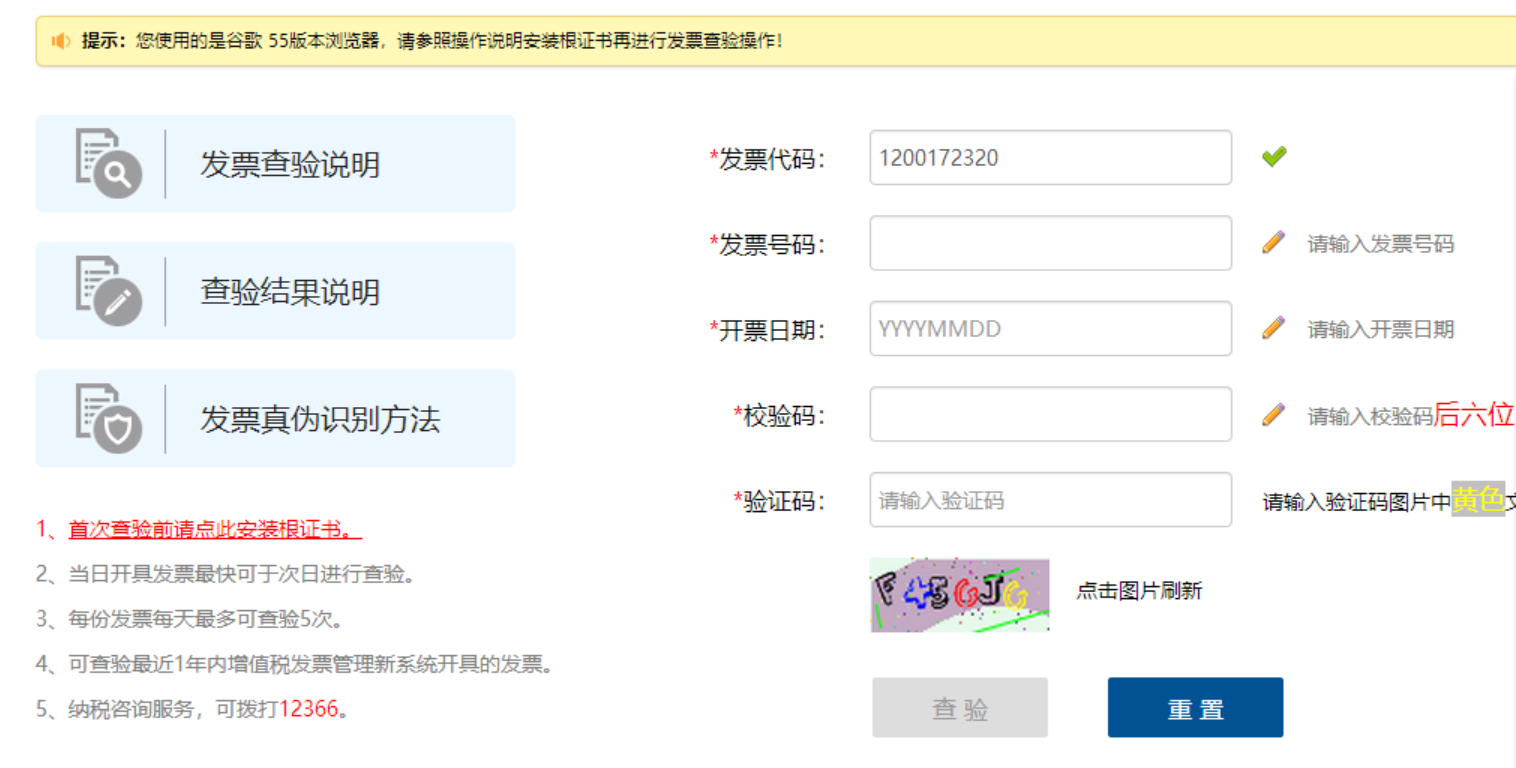The image size is (1516, 768).
Task: Focus the 发票代码 input field
Action: pyautogui.click(x=1050, y=157)
